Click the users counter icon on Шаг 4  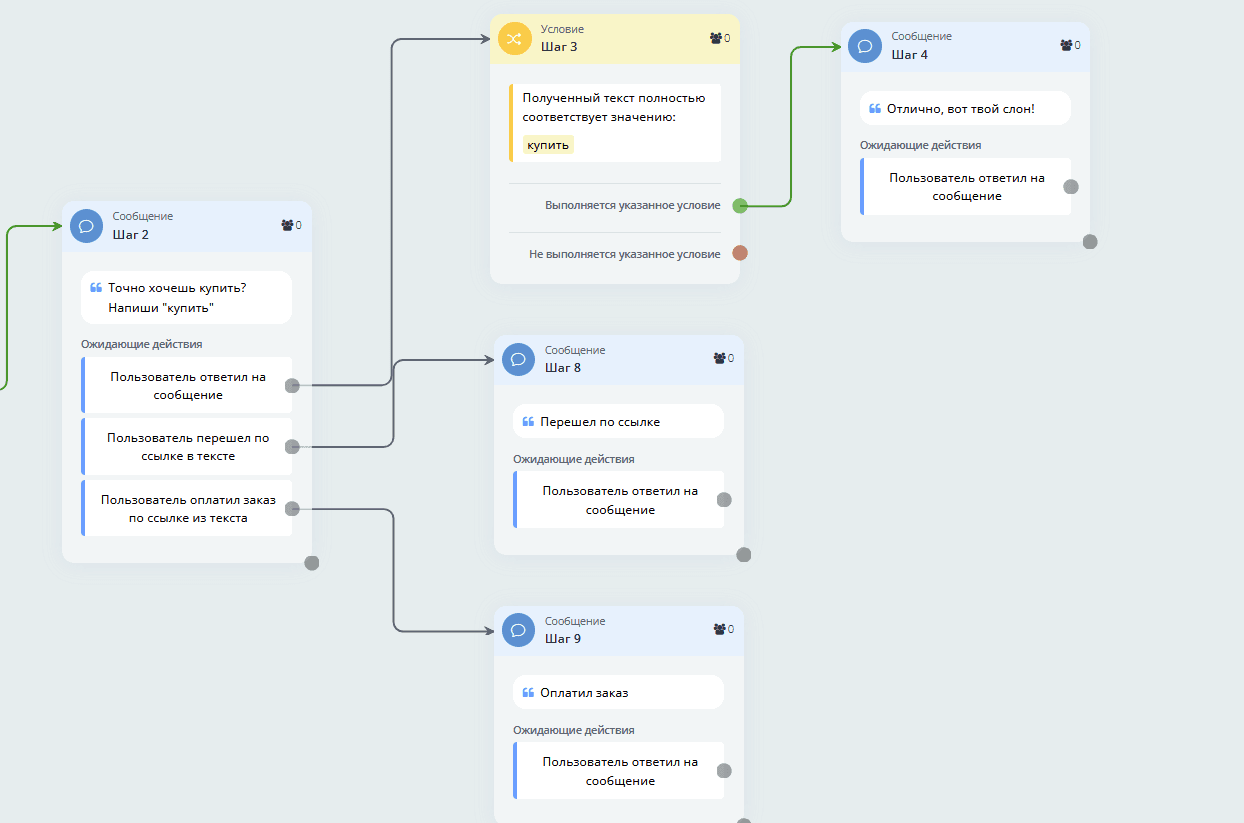click(1065, 45)
